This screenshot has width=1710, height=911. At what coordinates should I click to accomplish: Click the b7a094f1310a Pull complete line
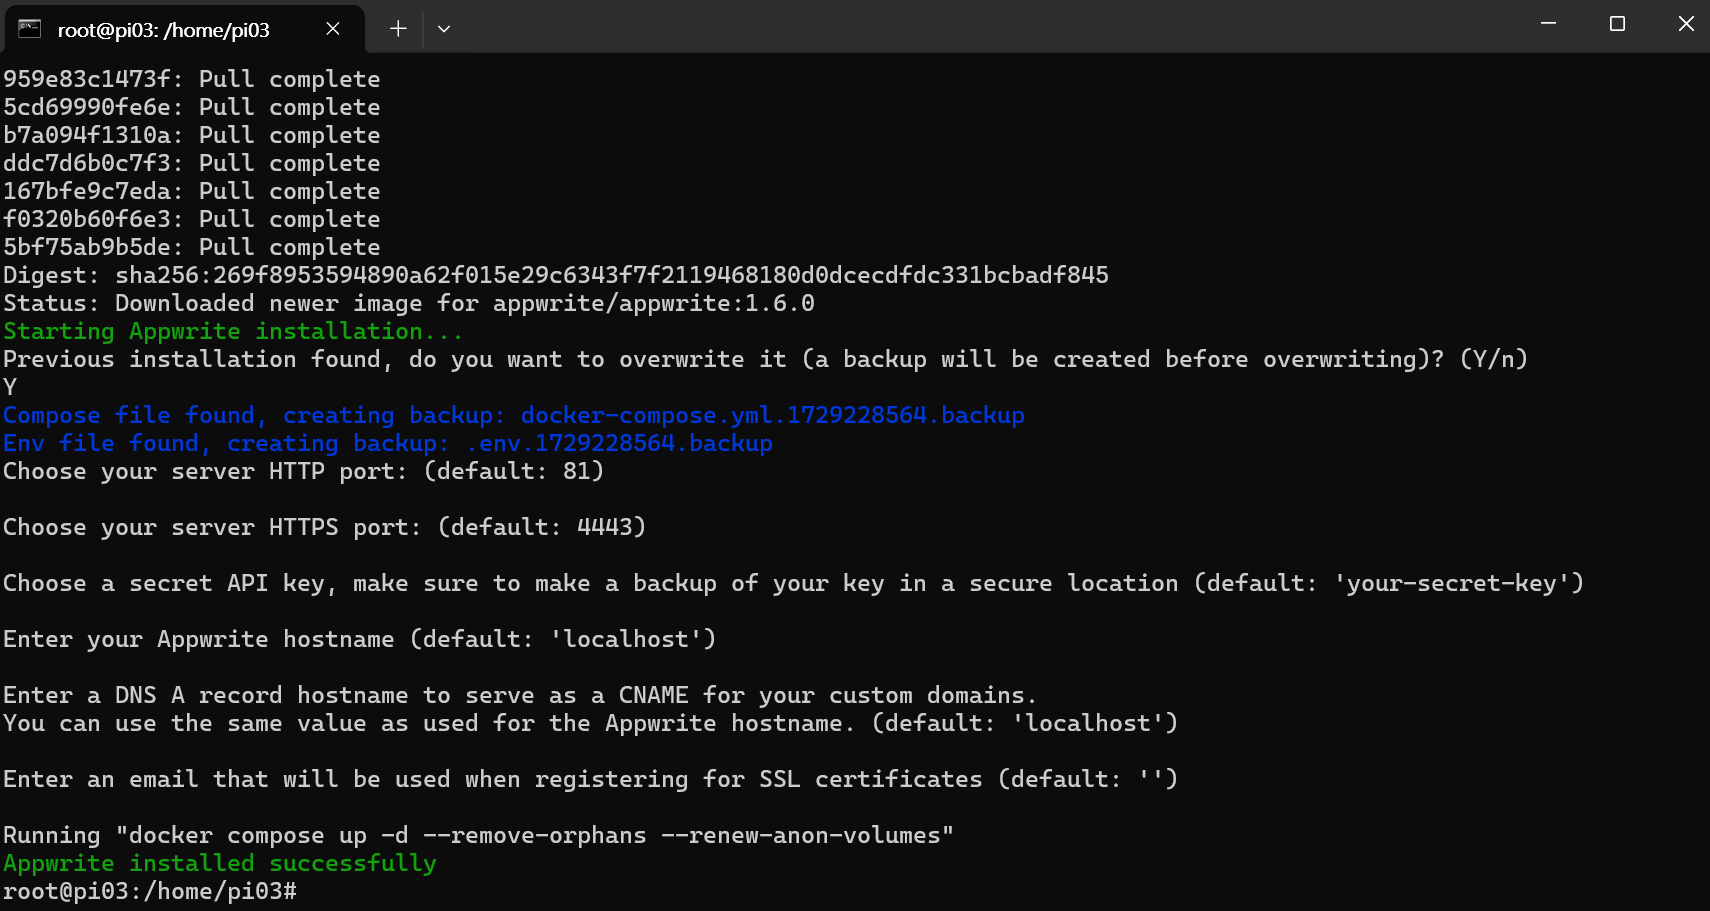coord(192,135)
